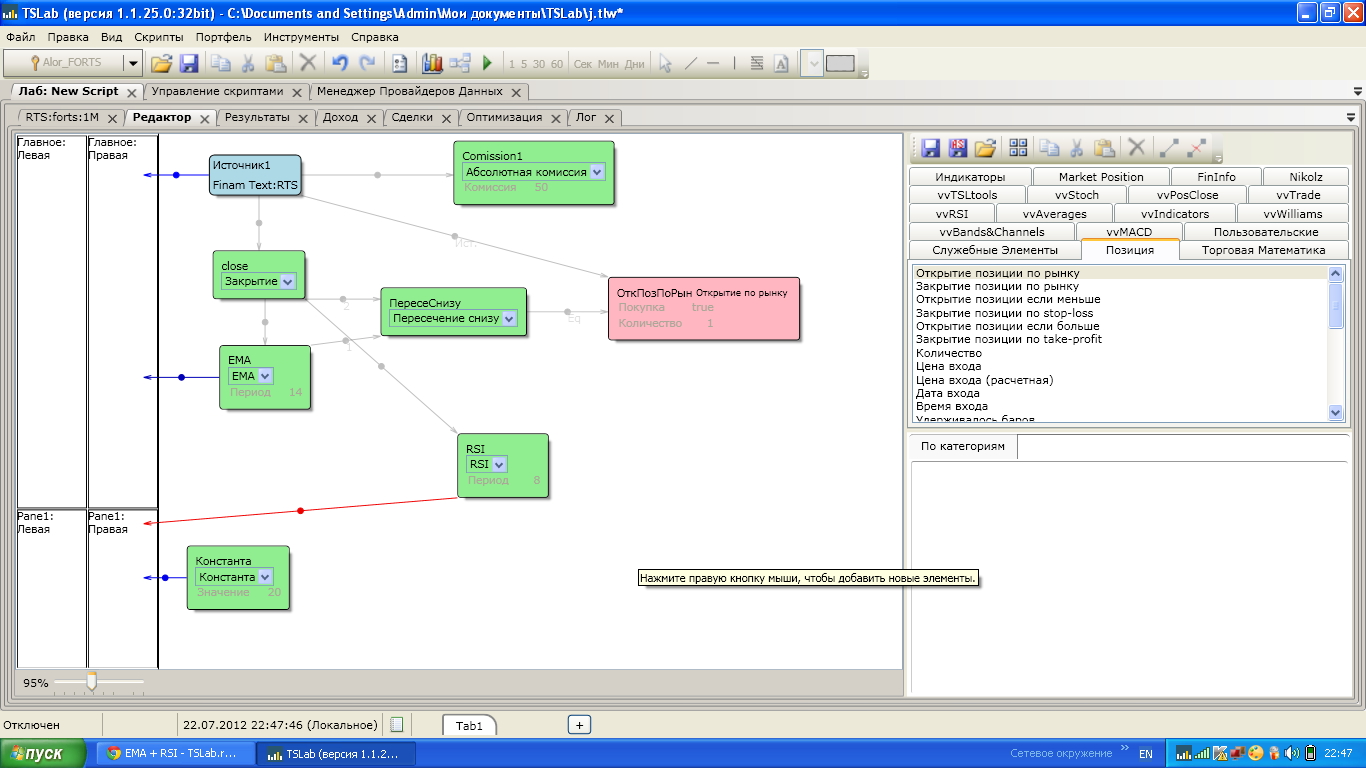This screenshot has width=1366, height=768.
Task: Click the Delete X icon in main toolbar
Action: tap(308, 63)
